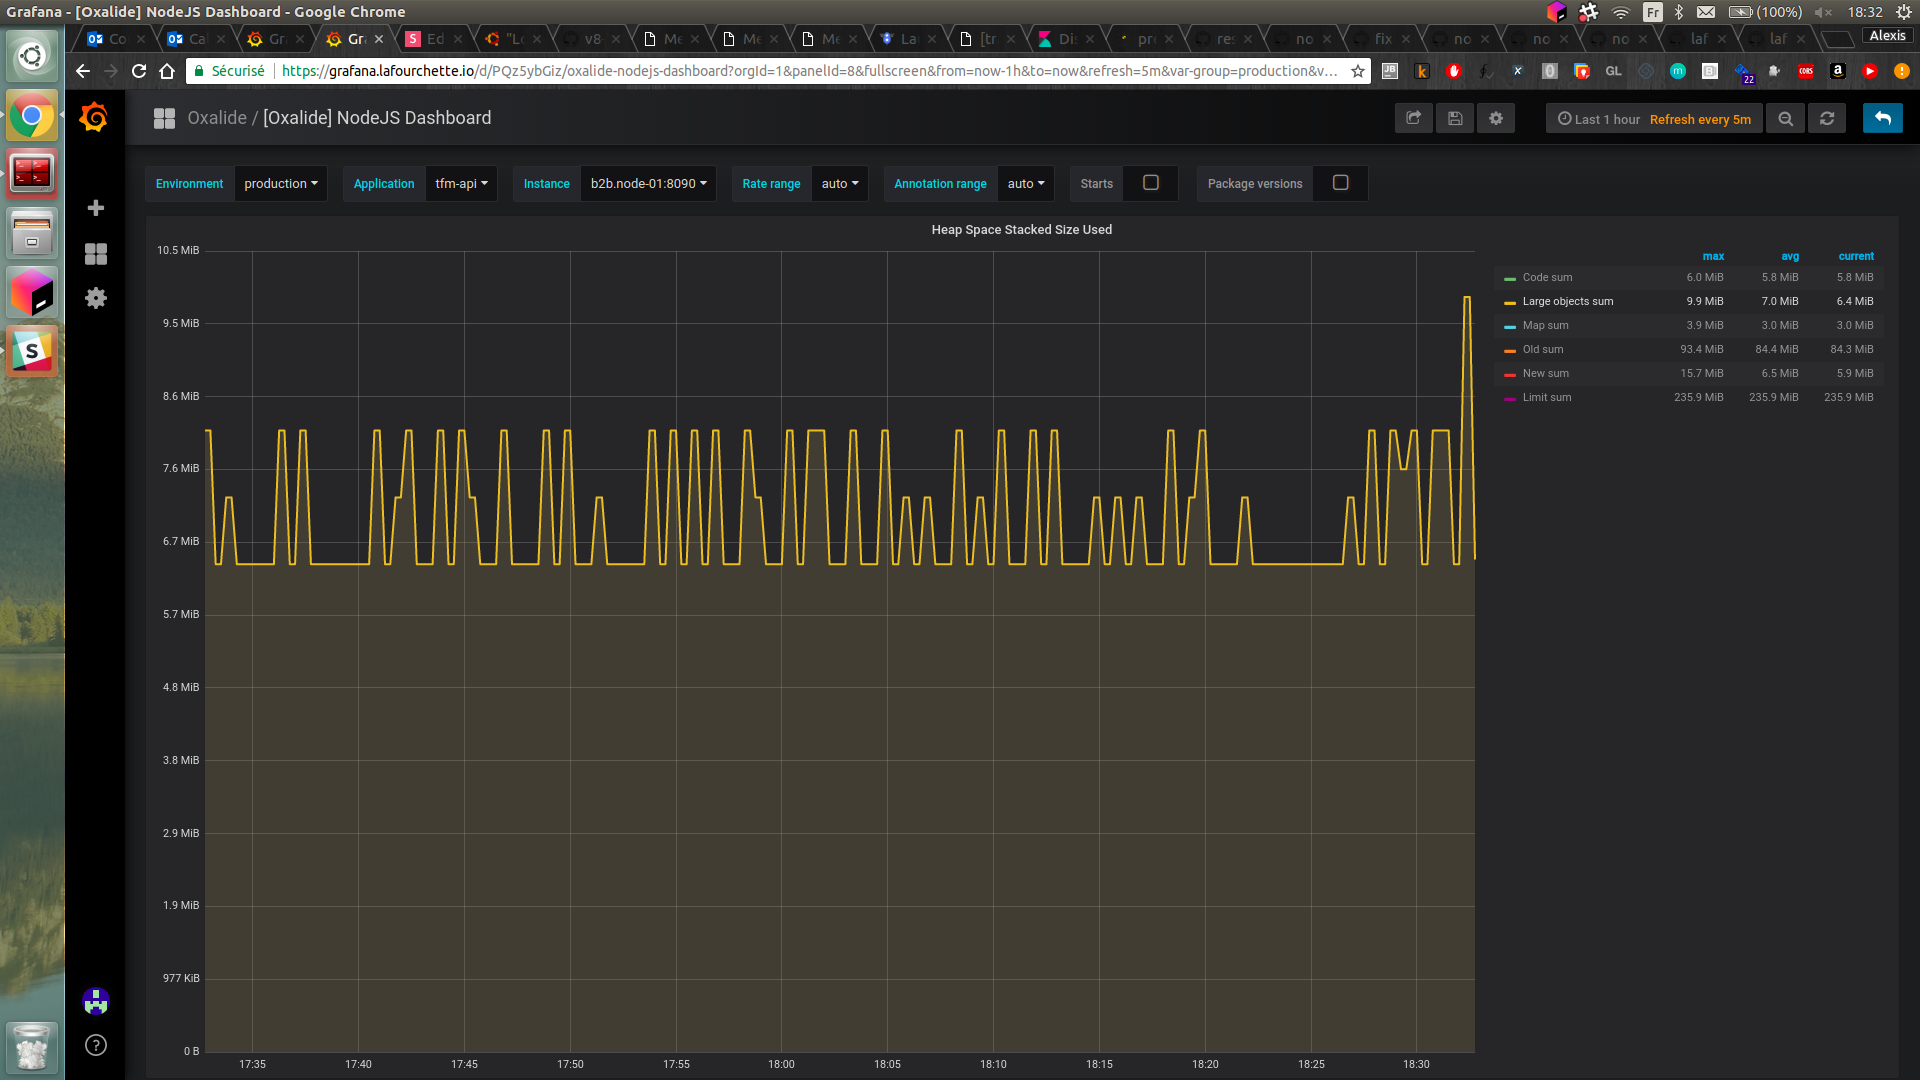
Task: Click the Large objects sum color swatch
Action: point(1510,302)
